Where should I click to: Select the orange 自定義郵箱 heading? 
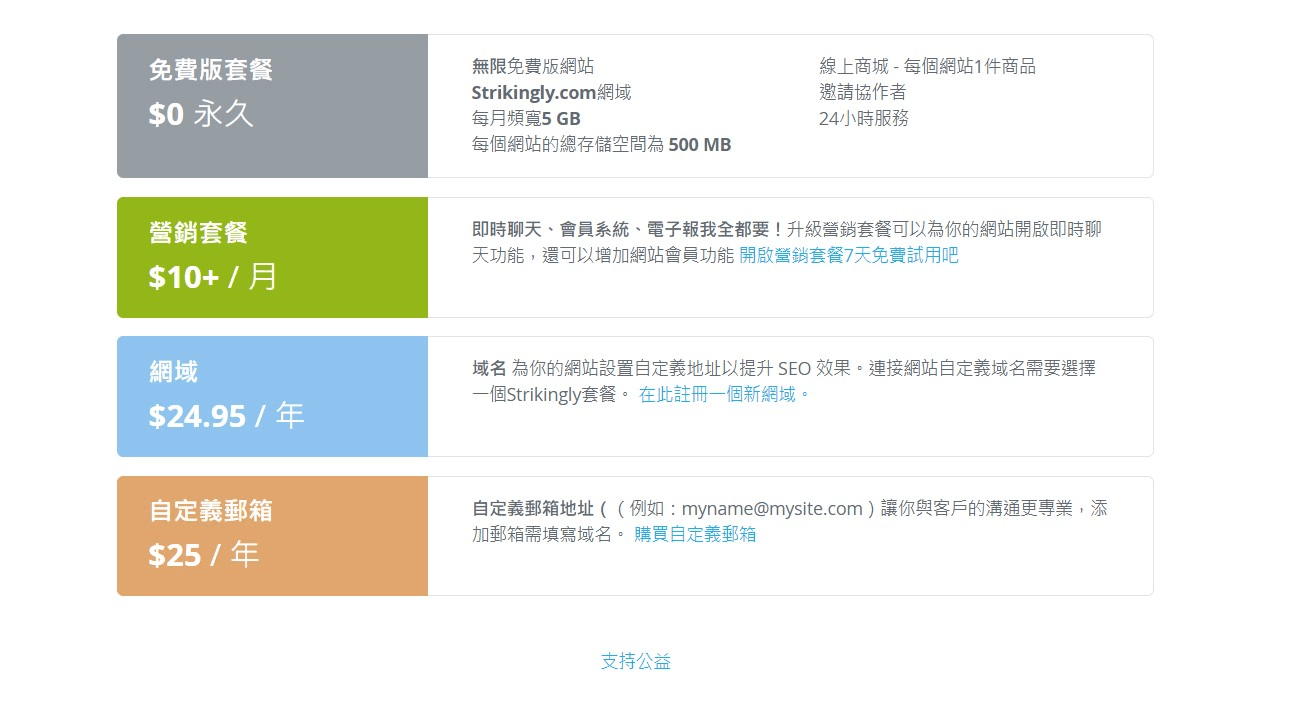pyautogui.click(x=211, y=511)
